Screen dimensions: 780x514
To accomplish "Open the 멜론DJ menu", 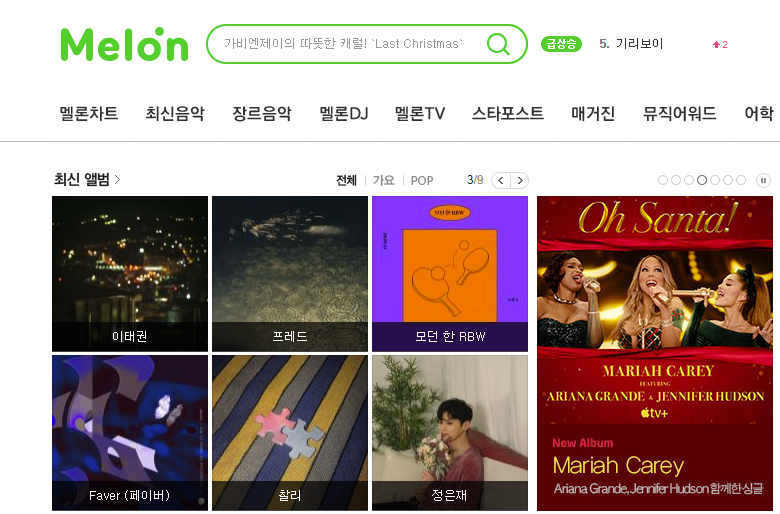I will click(x=343, y=113).
